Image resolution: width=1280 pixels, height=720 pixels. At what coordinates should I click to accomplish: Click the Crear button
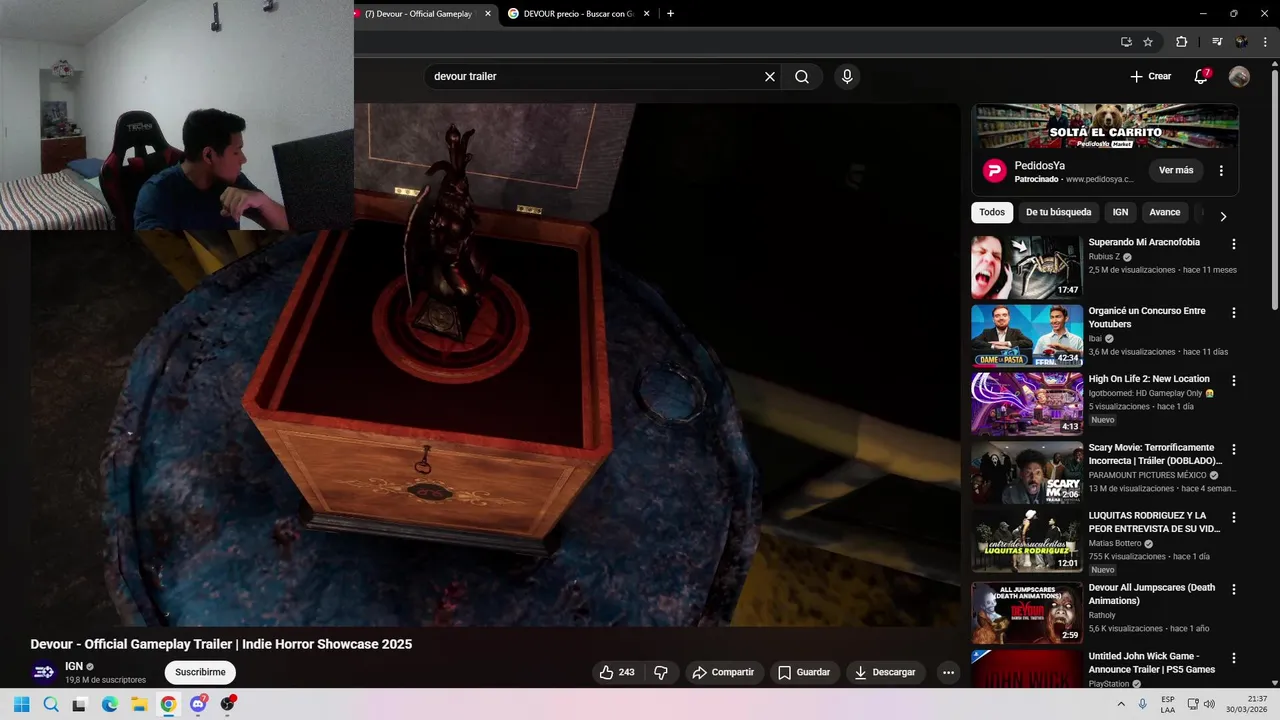click(1151, 77)
